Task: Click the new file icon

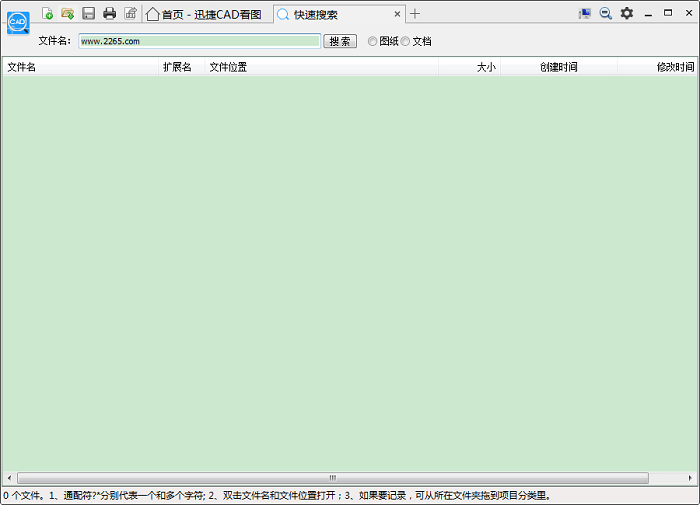Action: pyautogui.click(x=47, y=14)
